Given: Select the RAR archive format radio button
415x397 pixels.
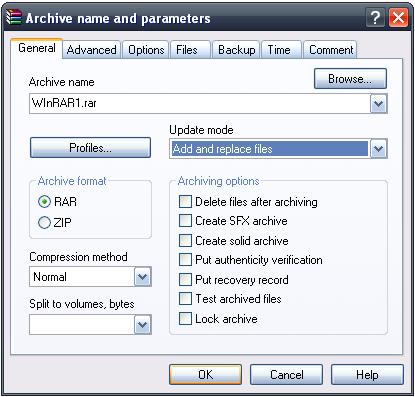Looking at the screenshot, I should (44, 202).
